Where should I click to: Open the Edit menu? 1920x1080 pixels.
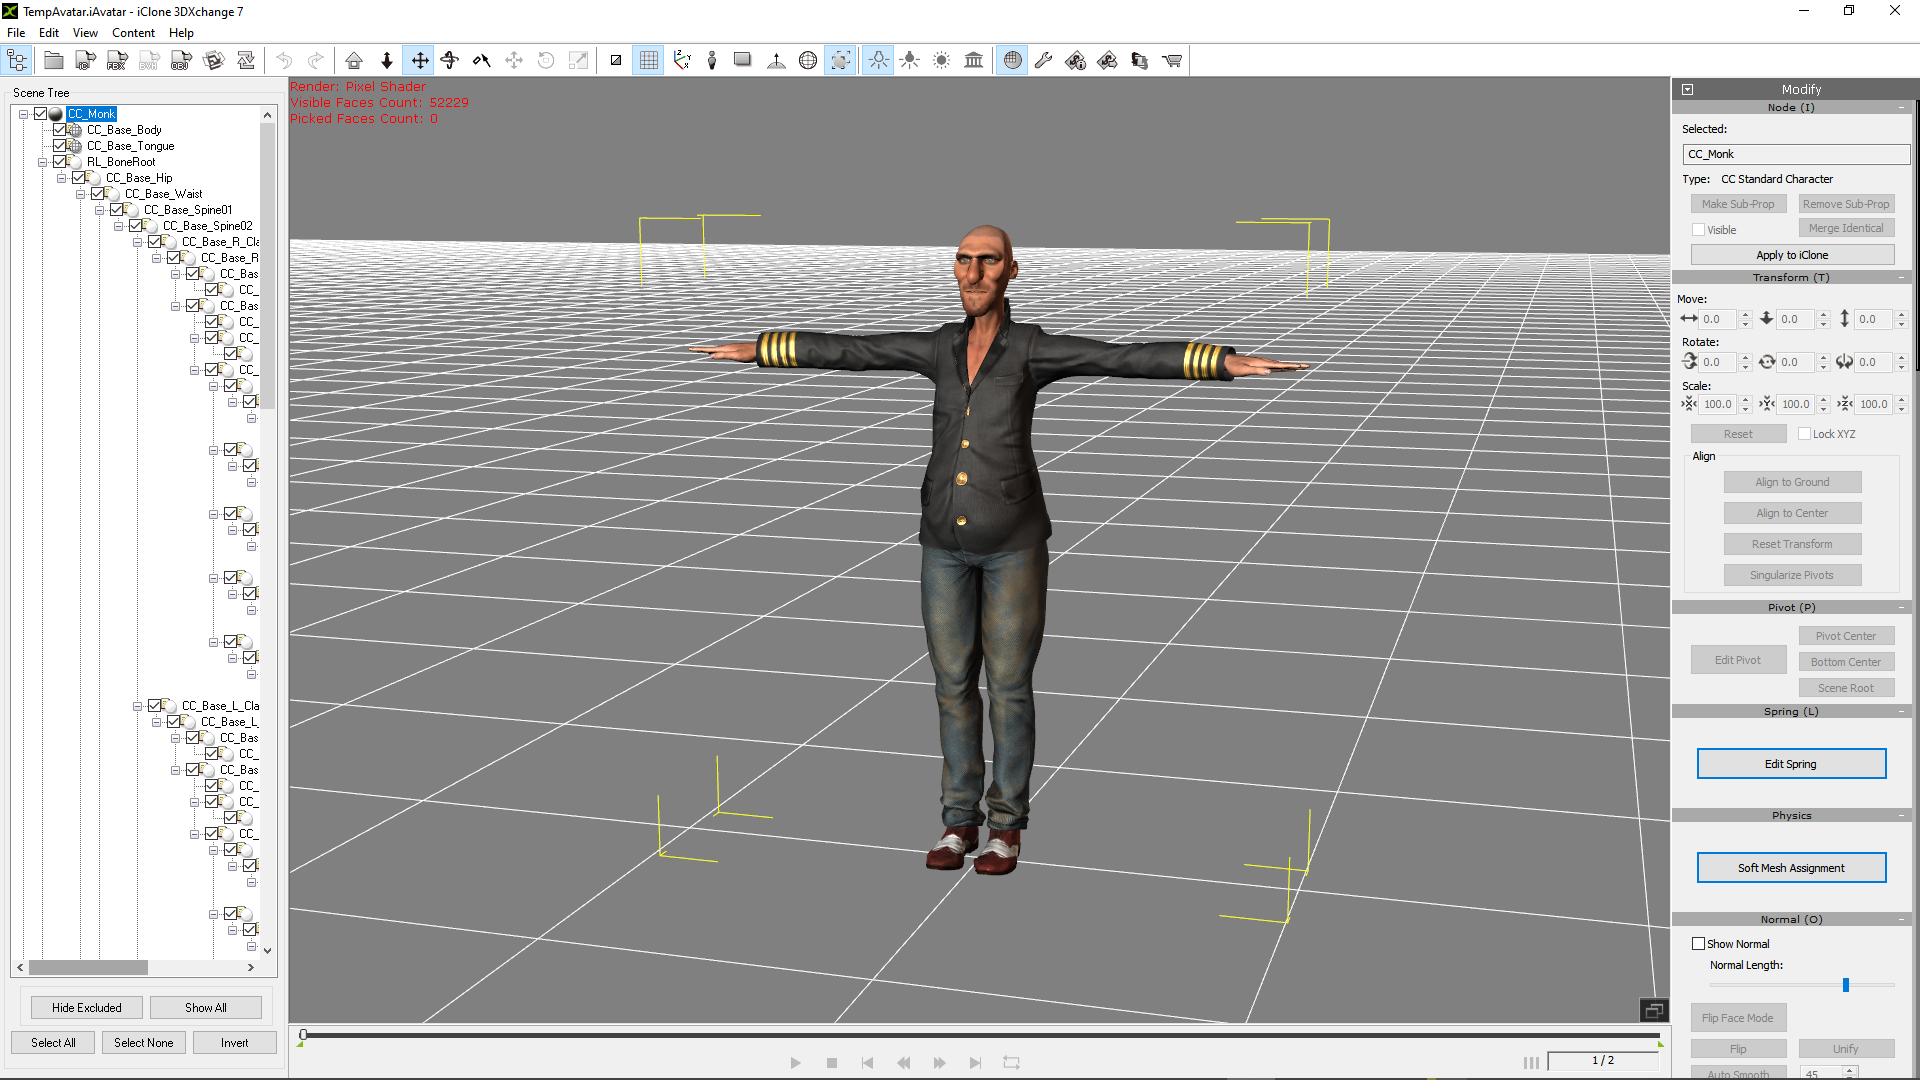(49, 33)
